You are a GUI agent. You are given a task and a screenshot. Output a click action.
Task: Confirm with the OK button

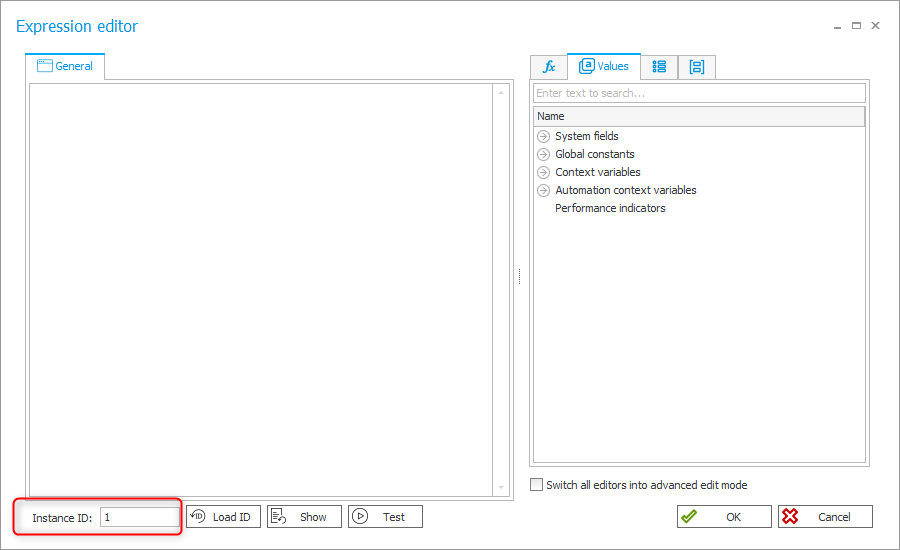point(724,517)
